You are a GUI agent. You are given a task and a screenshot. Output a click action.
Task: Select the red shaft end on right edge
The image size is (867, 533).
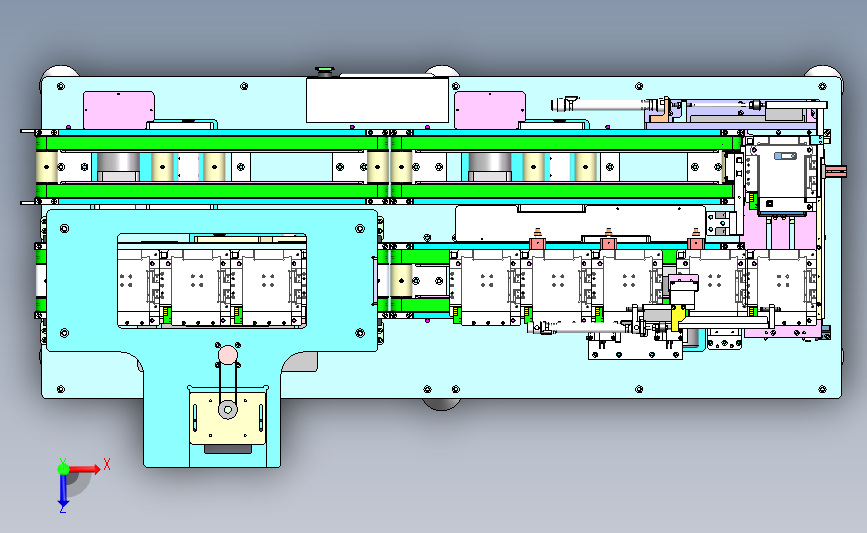click(835, 171)
